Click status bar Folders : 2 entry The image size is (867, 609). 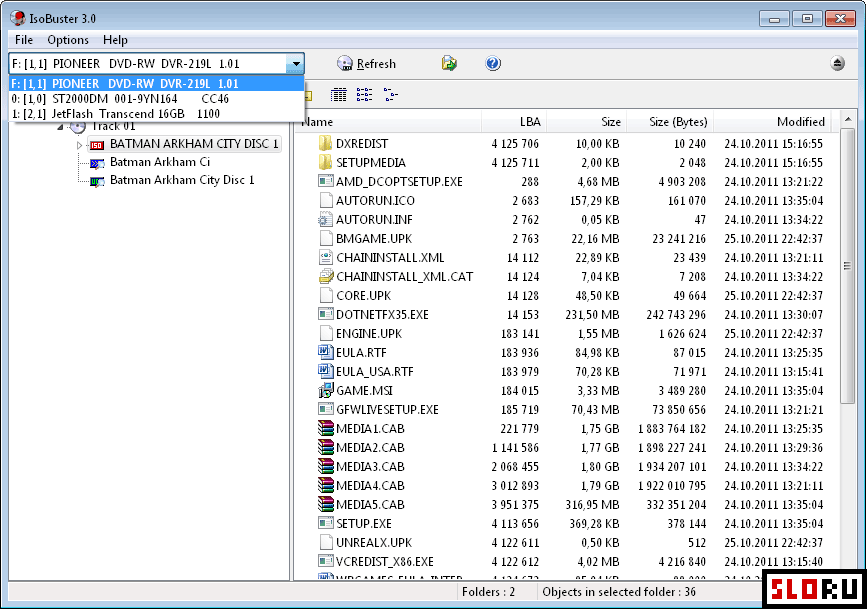488,592
